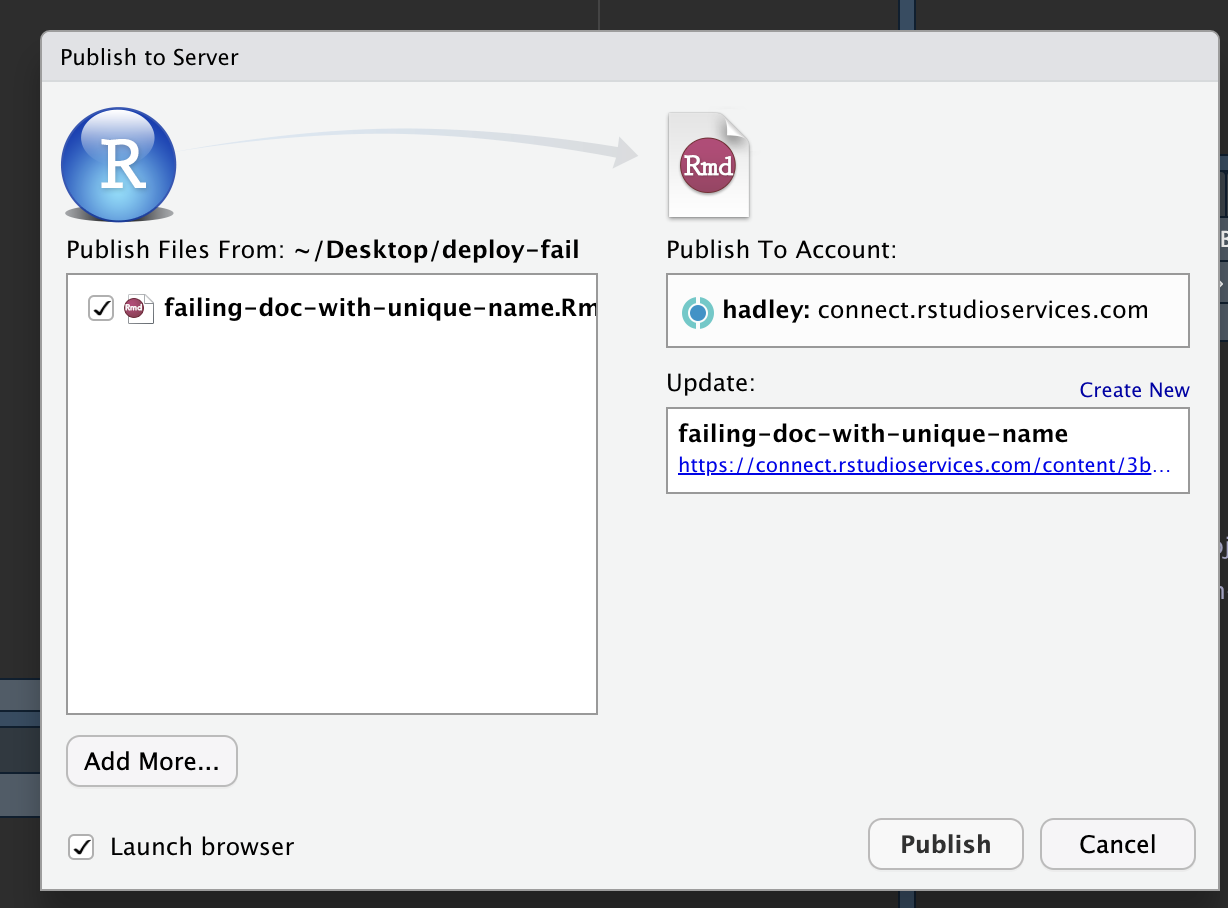Click the RStudio Connect account icon

(697, 310)
